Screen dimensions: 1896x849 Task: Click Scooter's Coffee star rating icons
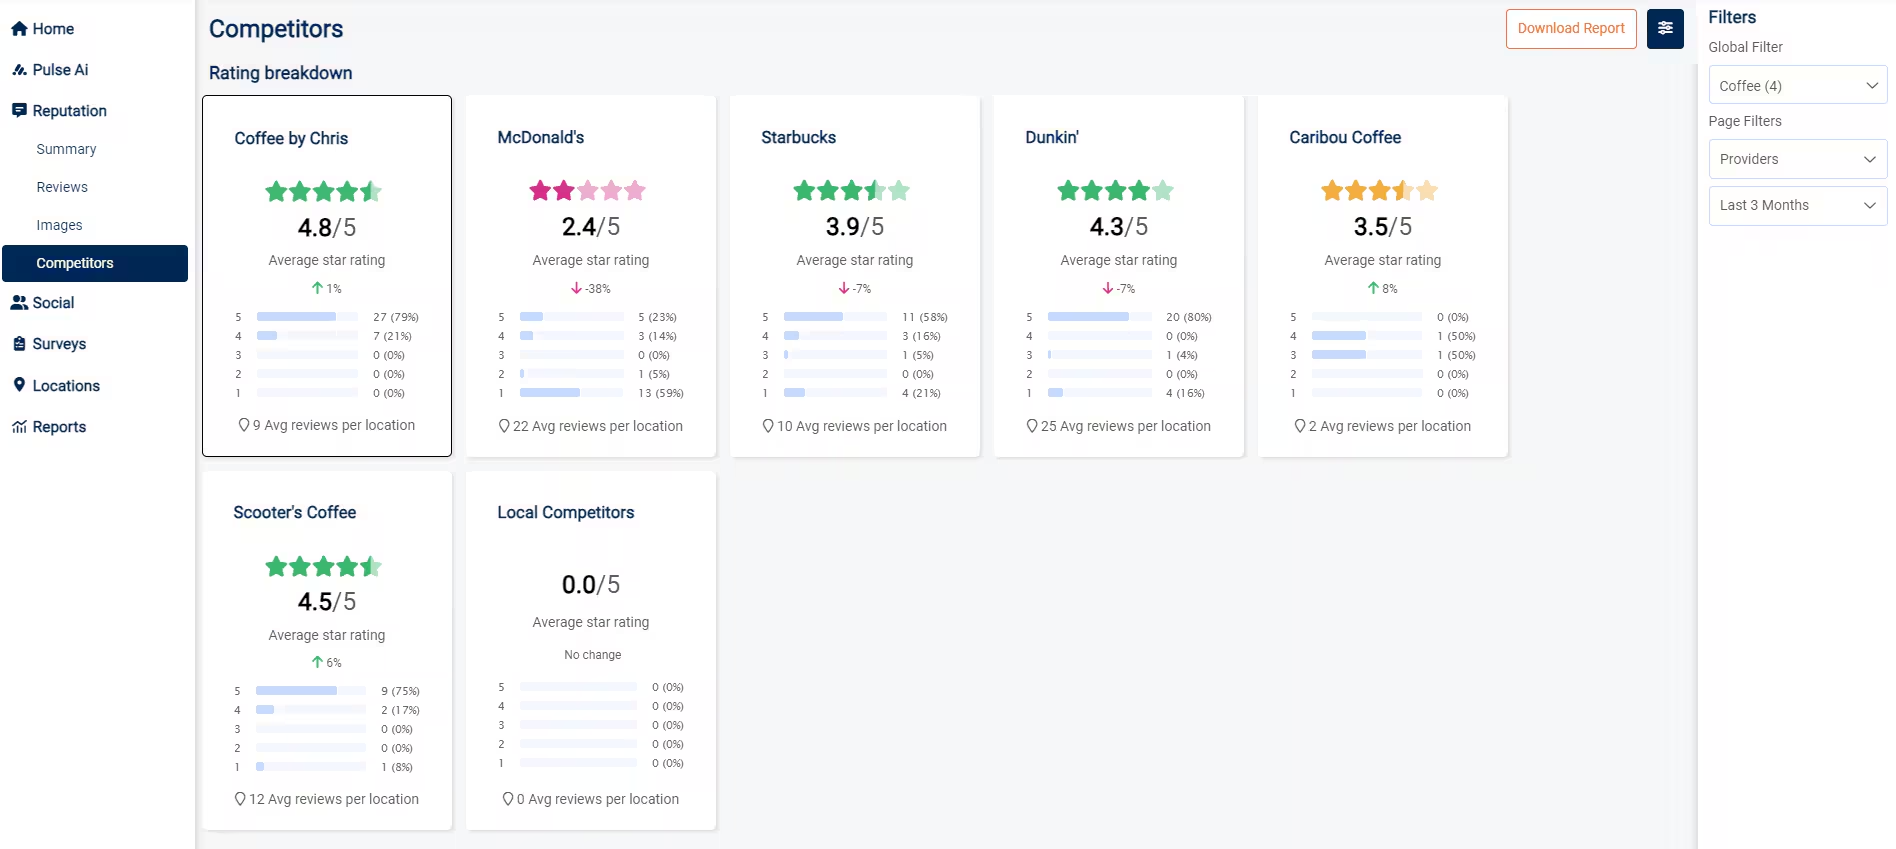pyautogui.click(x=324, y=567)
